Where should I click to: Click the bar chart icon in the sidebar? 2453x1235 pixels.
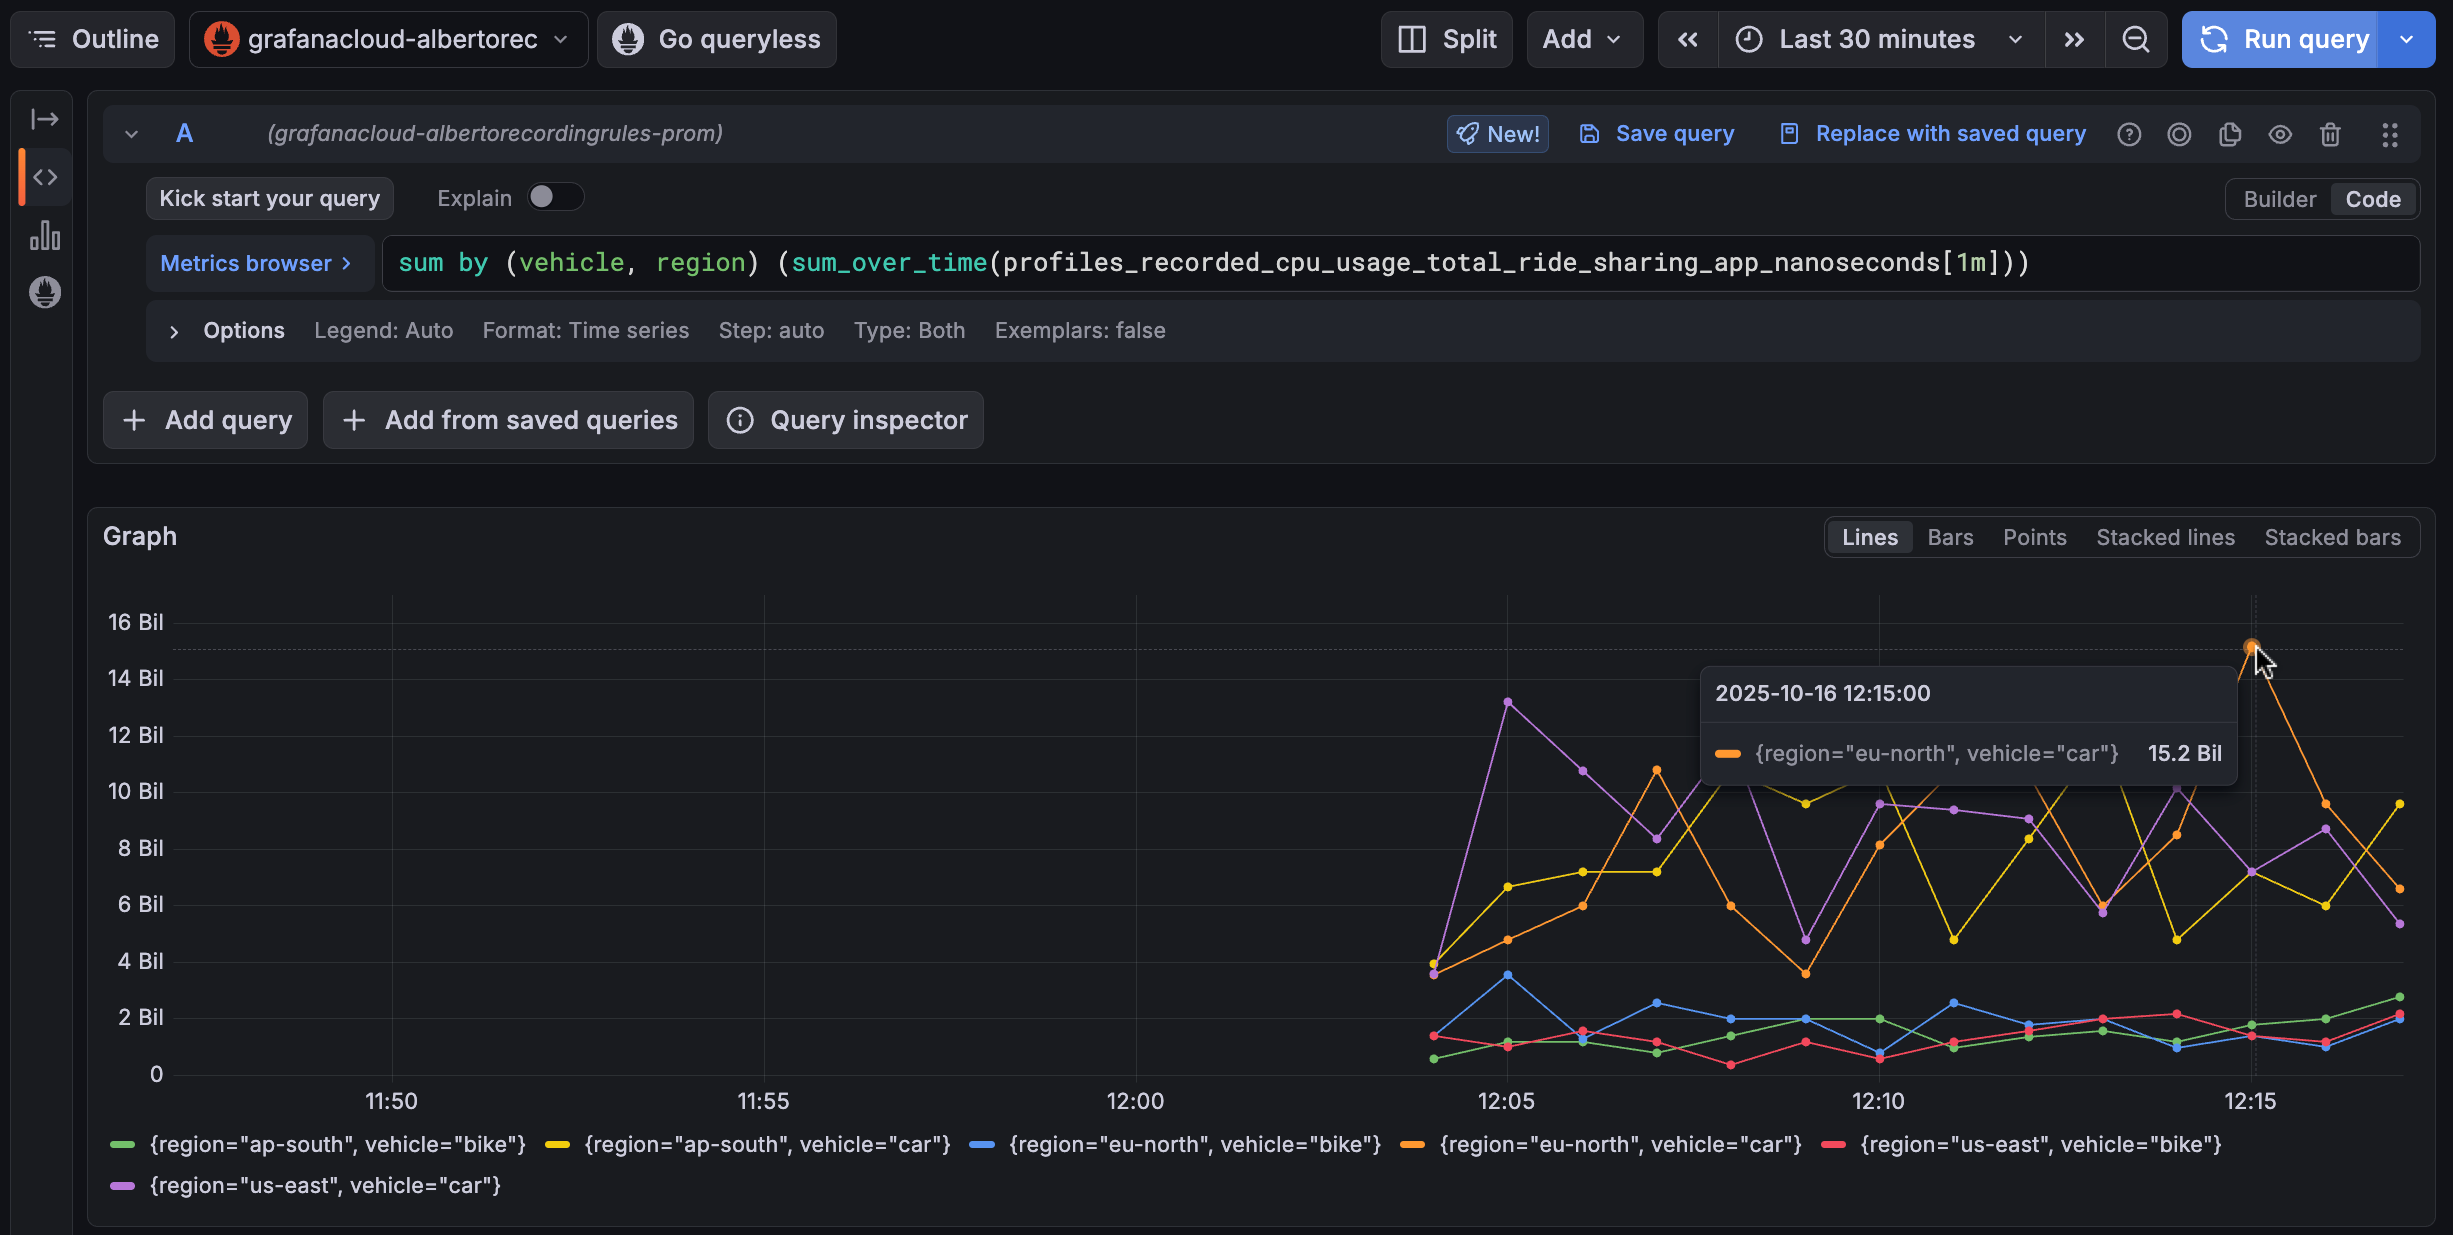[x=45, y=236]
